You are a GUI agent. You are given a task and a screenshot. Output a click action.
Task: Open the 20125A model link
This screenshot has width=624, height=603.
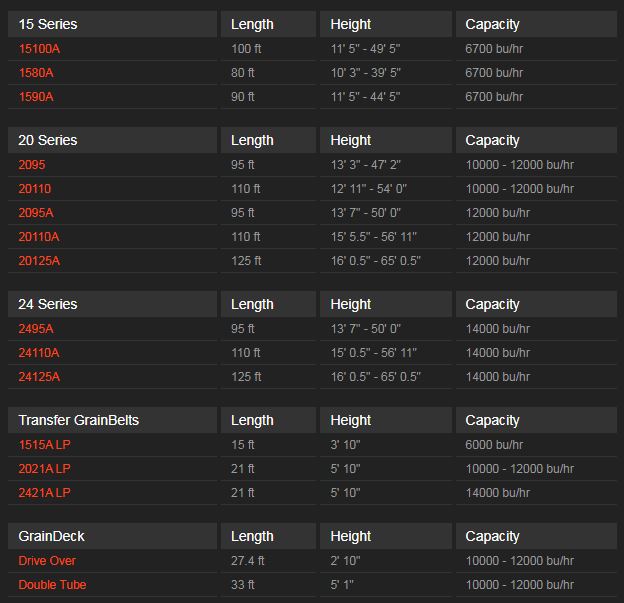[x=39, y=261]
